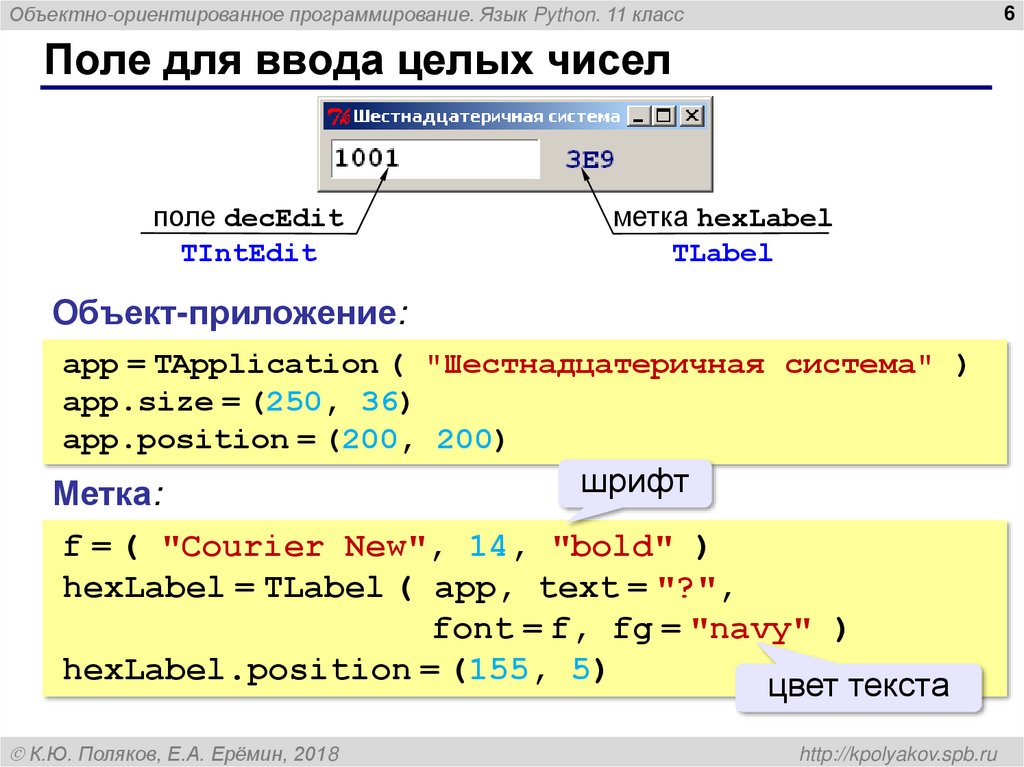Image resolution: width=1024 pixels, height=767 pixels.
Task: Click slide number 6 in the header
Action: (x=1009, y=13)
